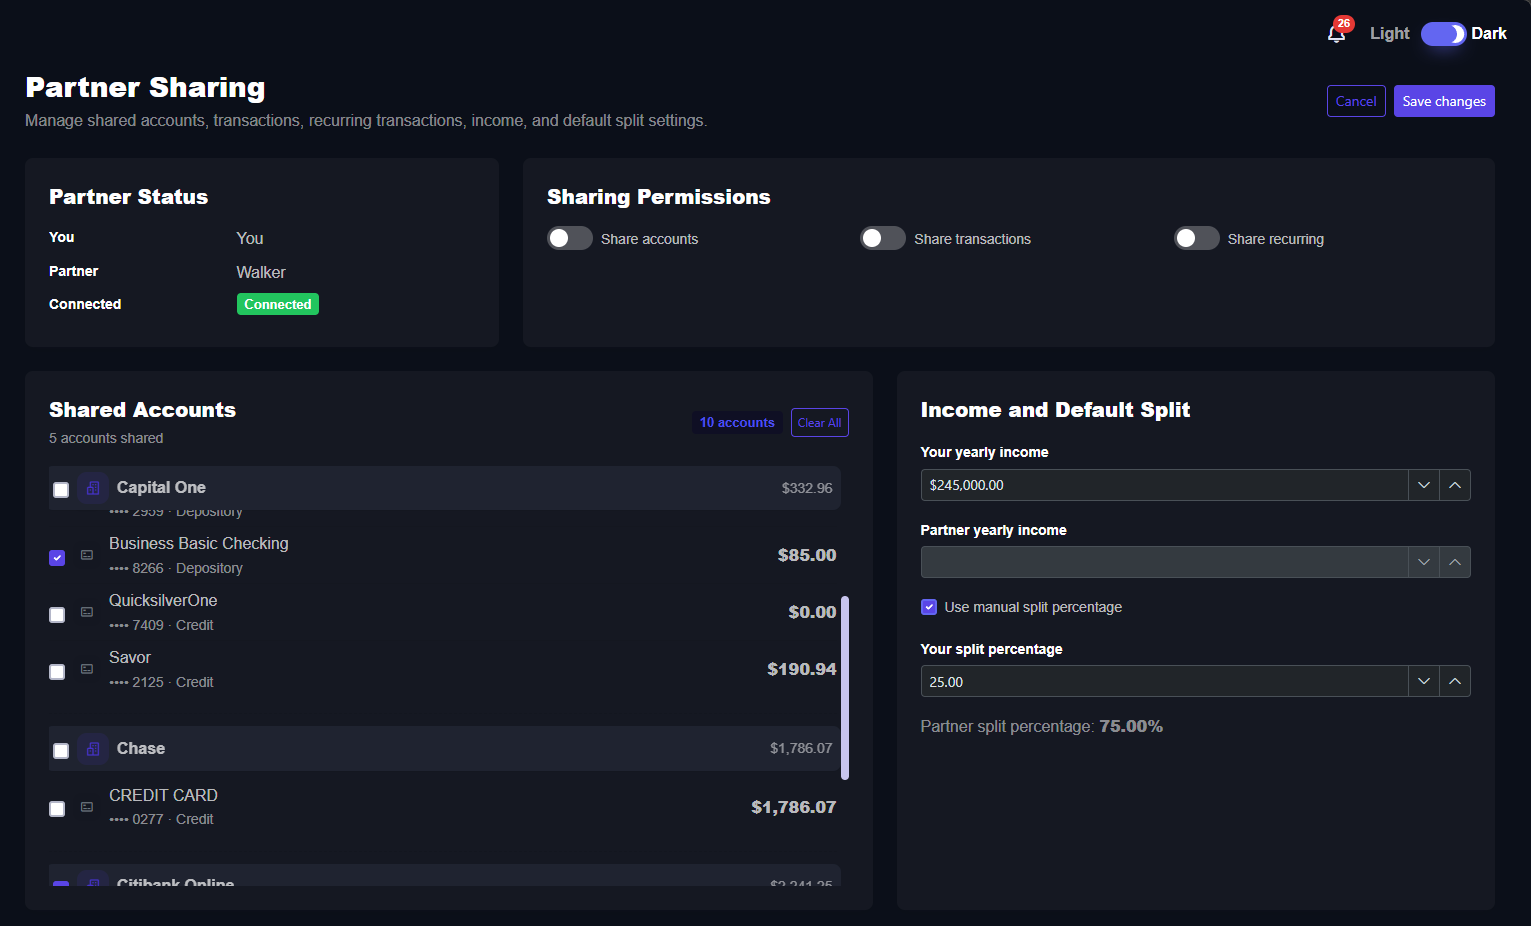
Task: Click the Cancel button
Action: click(x=1356, y=101)
